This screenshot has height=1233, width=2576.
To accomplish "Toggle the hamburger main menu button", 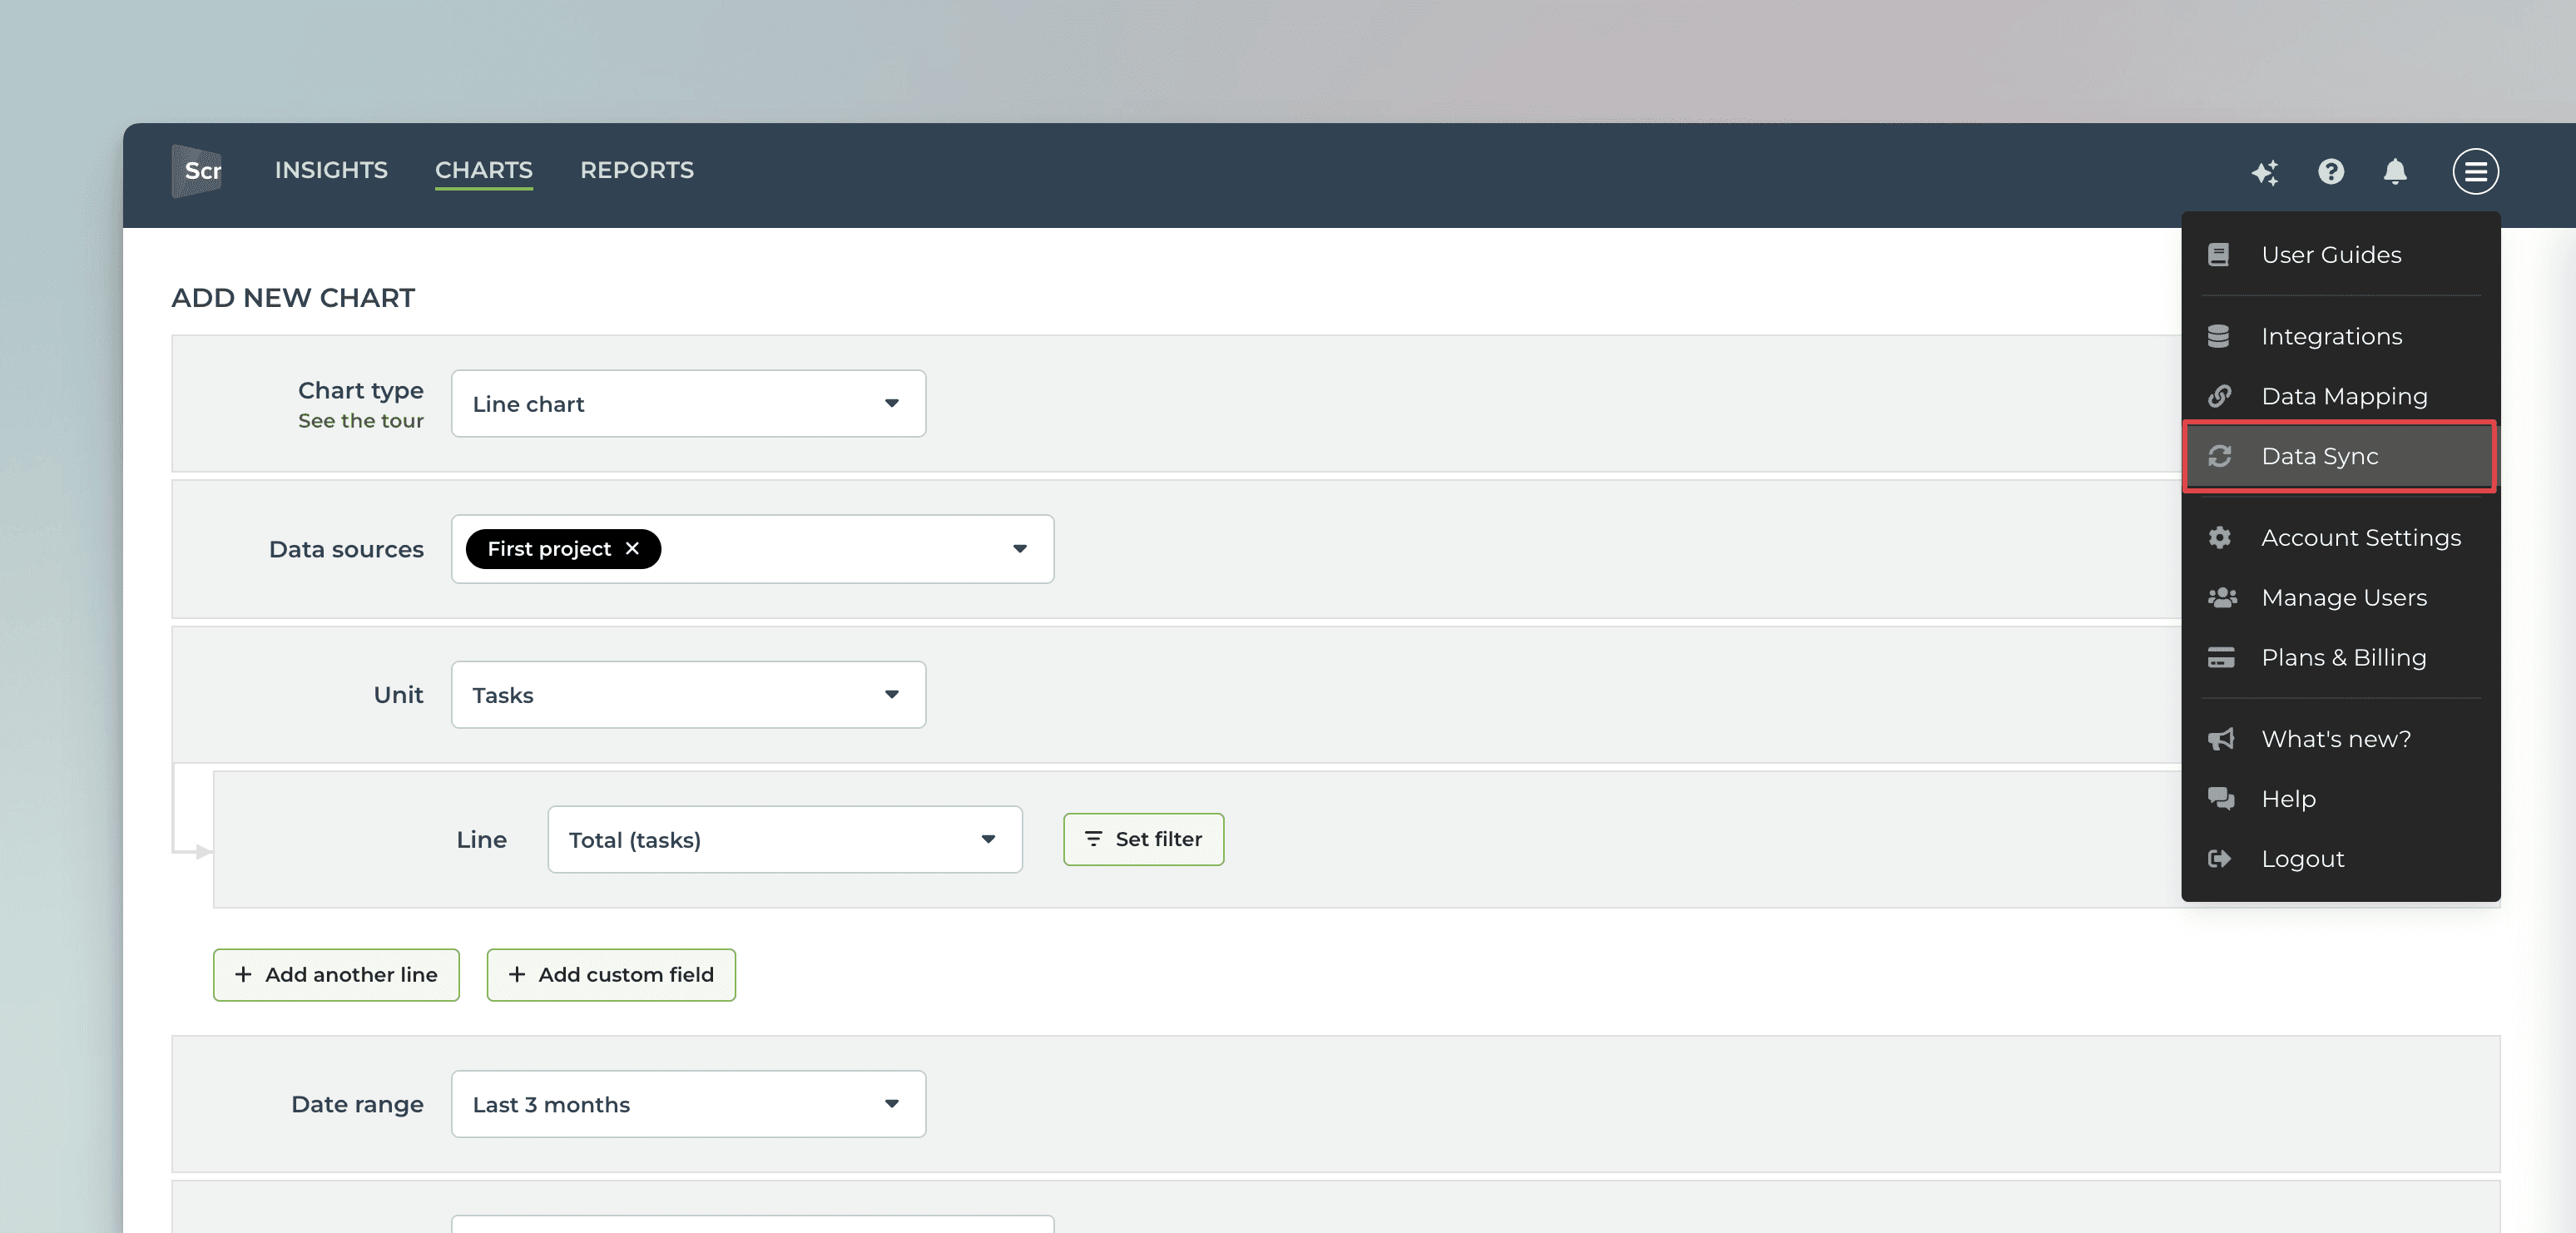I will (2474, 172).
